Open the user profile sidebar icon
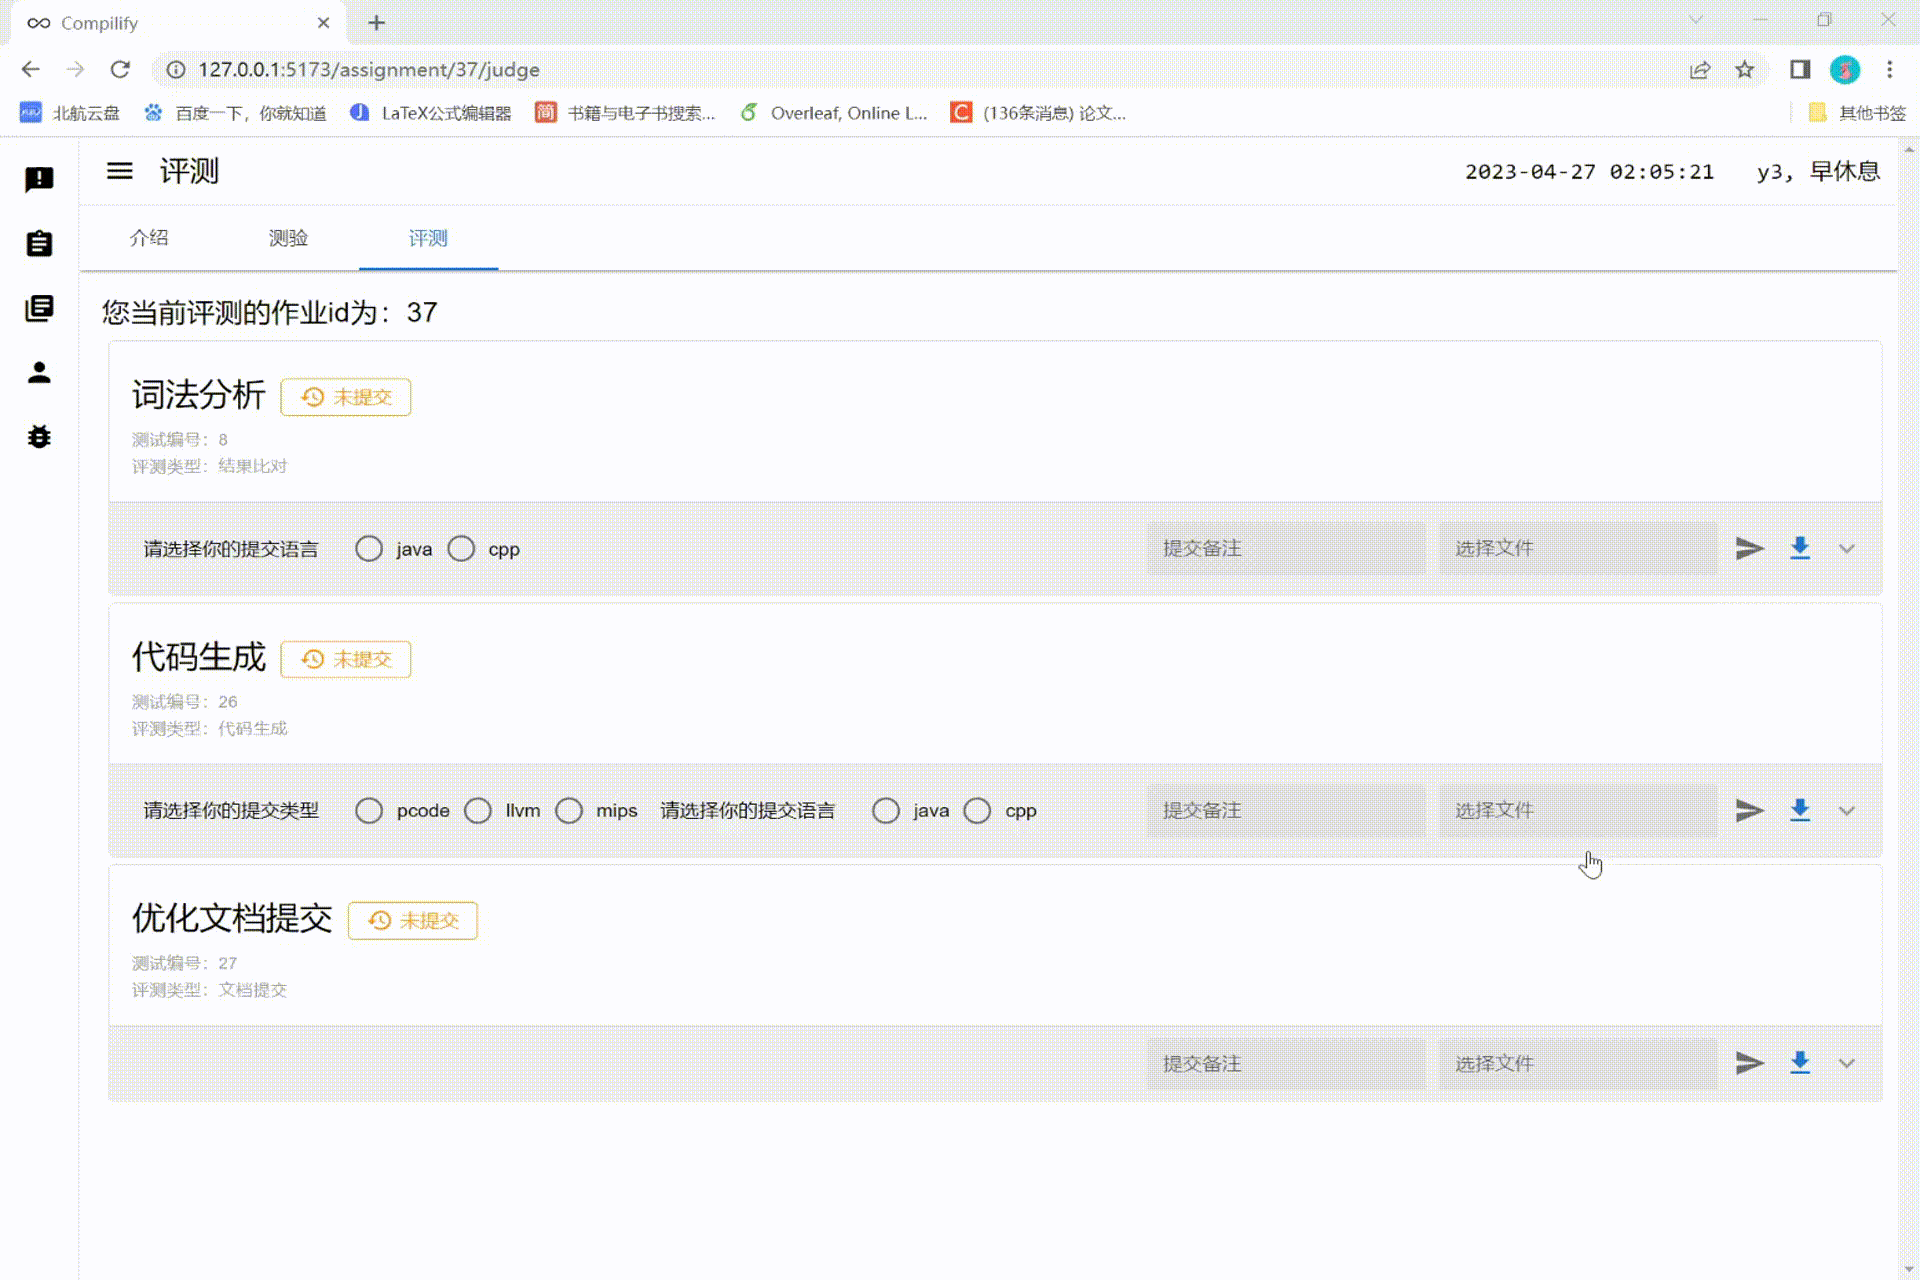The image size is (1920, 1280). 39,373
